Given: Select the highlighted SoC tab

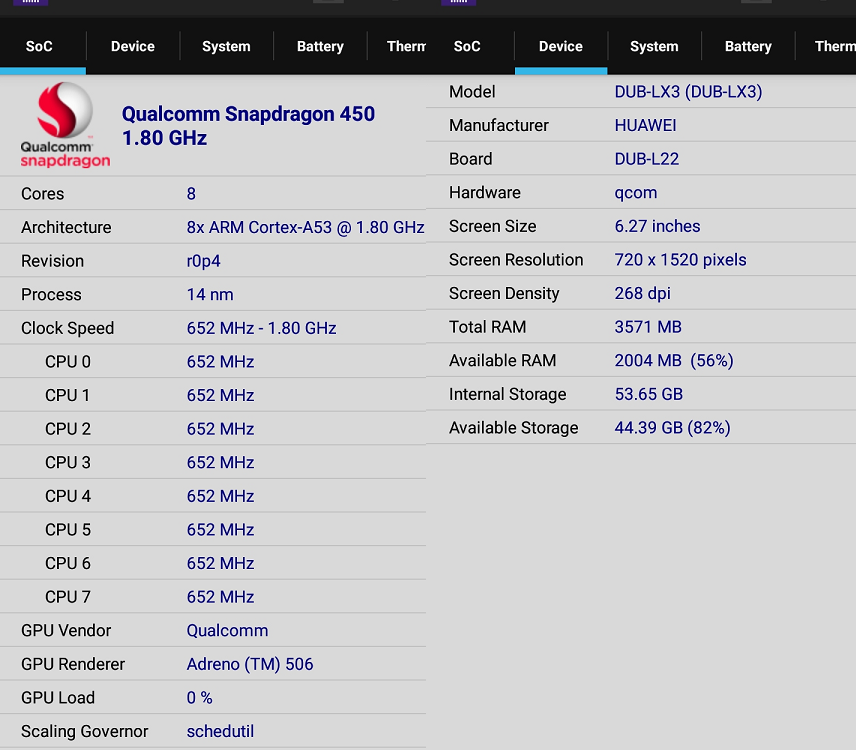Looking at the screenshot, I should tap(40, 46).
